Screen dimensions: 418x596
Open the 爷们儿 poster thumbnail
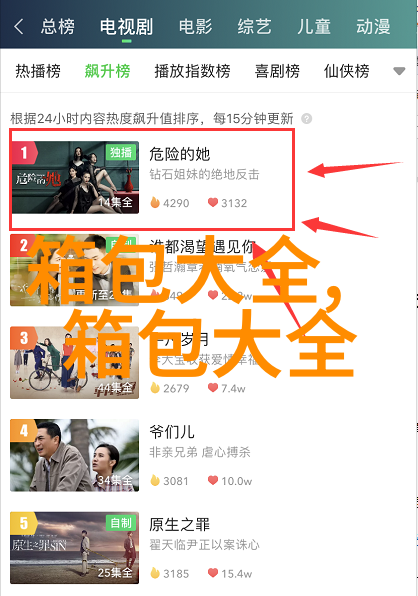[74, 455]
